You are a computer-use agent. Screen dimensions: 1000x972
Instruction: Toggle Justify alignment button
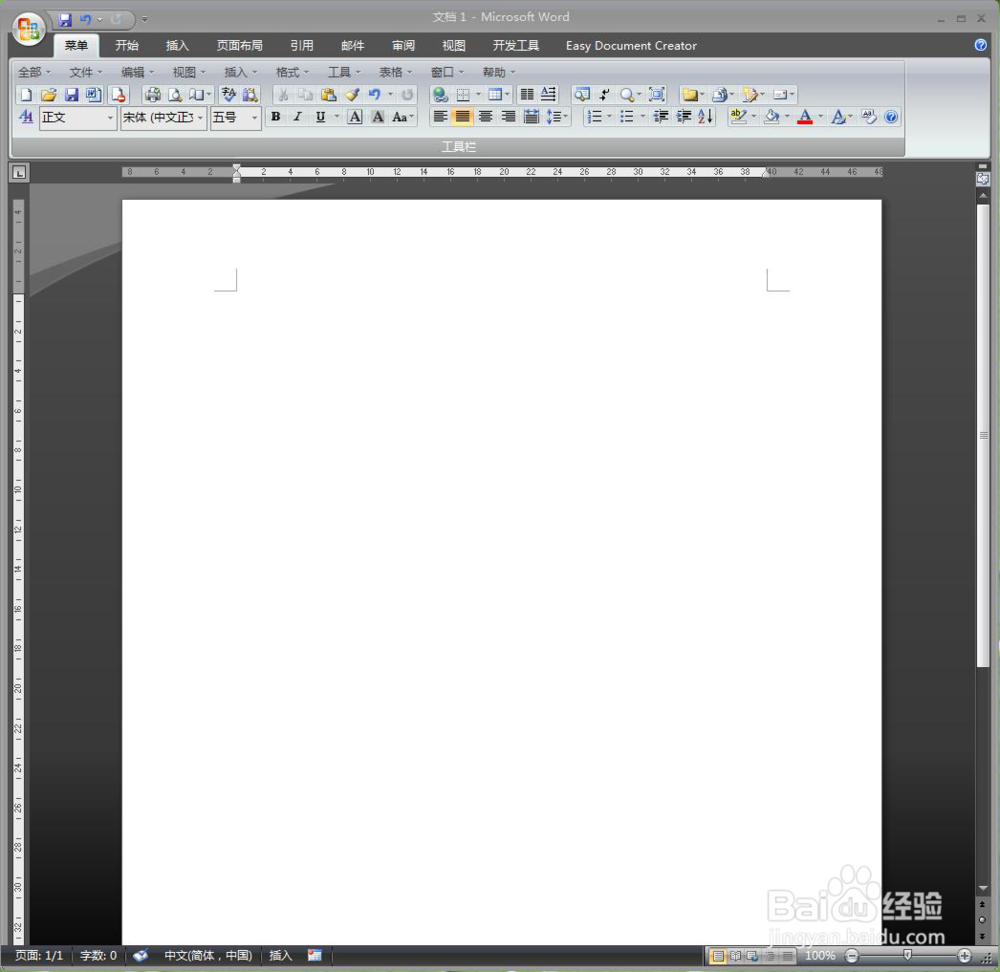[462, 117]
